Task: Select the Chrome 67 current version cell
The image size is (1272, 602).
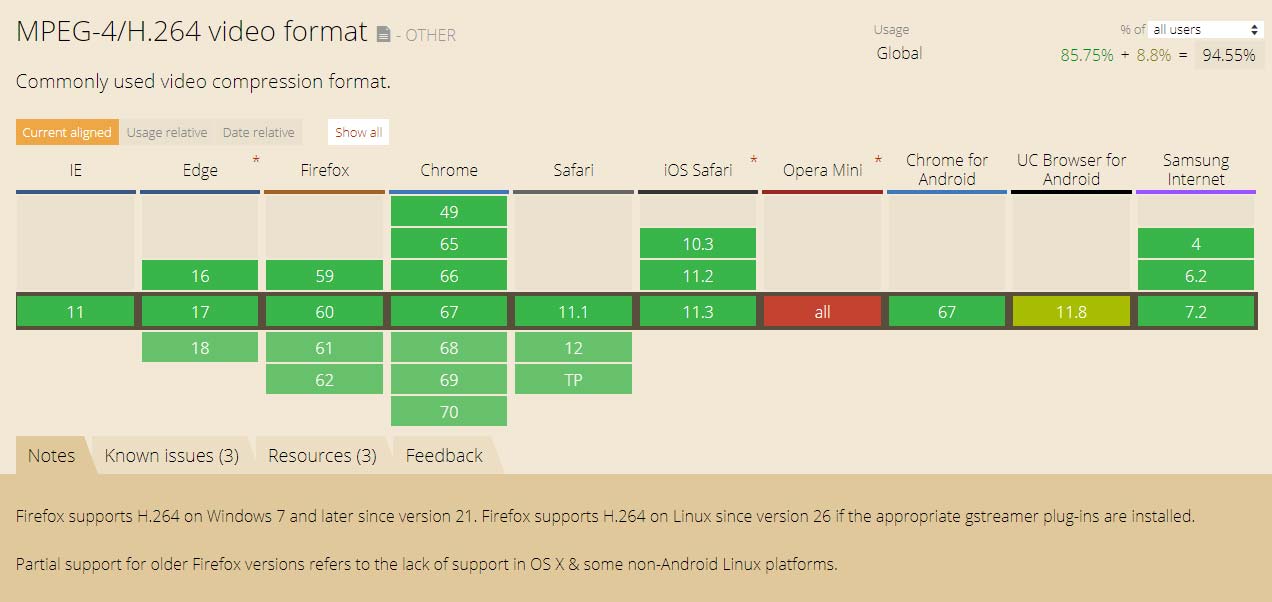Action: (449, 312)
